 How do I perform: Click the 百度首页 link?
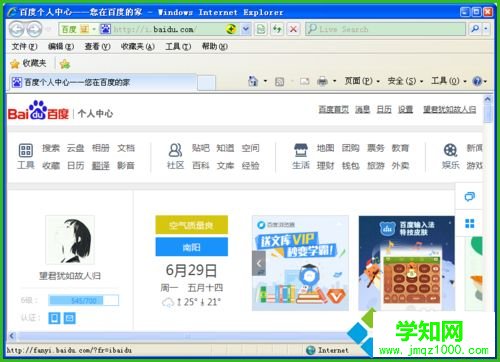click(x=333, y=109)
